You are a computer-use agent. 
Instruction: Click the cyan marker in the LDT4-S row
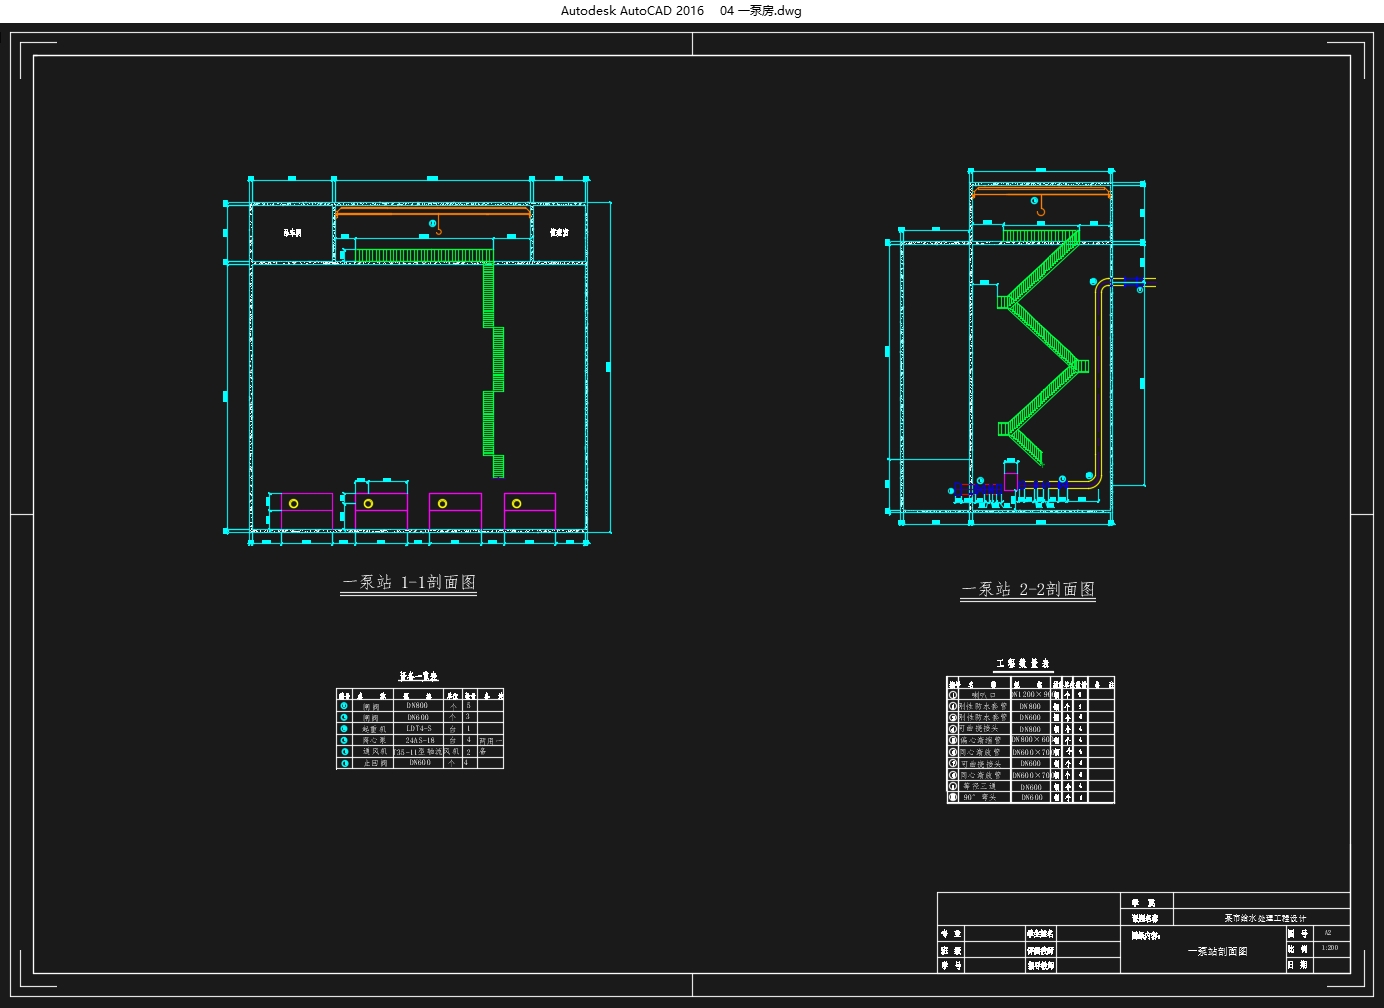(x=344, y=728)
